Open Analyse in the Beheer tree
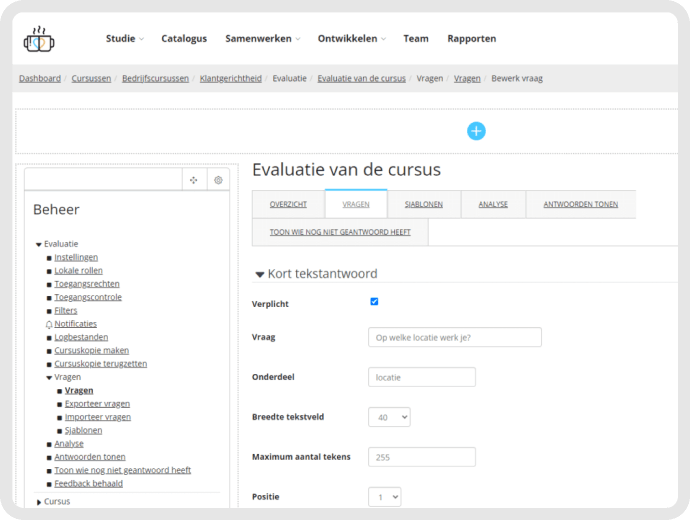The height and width of the screenshot is (520, 690). click(x=69, y=443)
